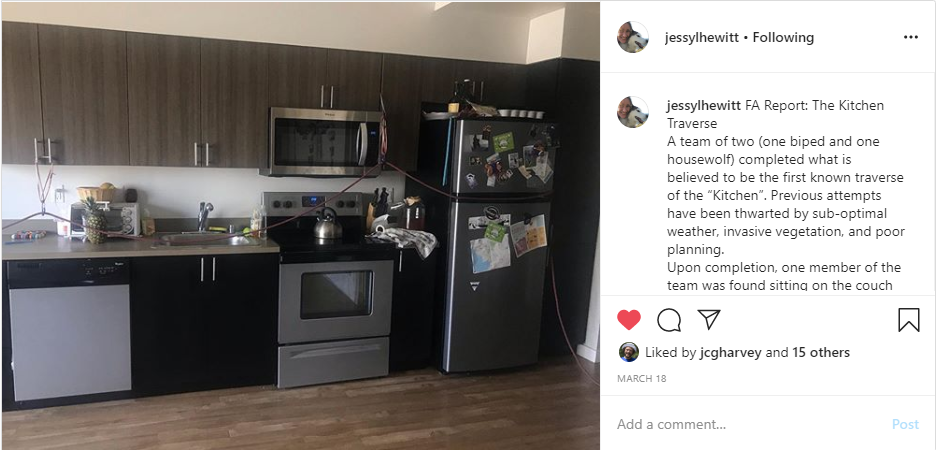Open jessylhewitt username in the caption
Screen dimensions: 936x450
(704, 106)
